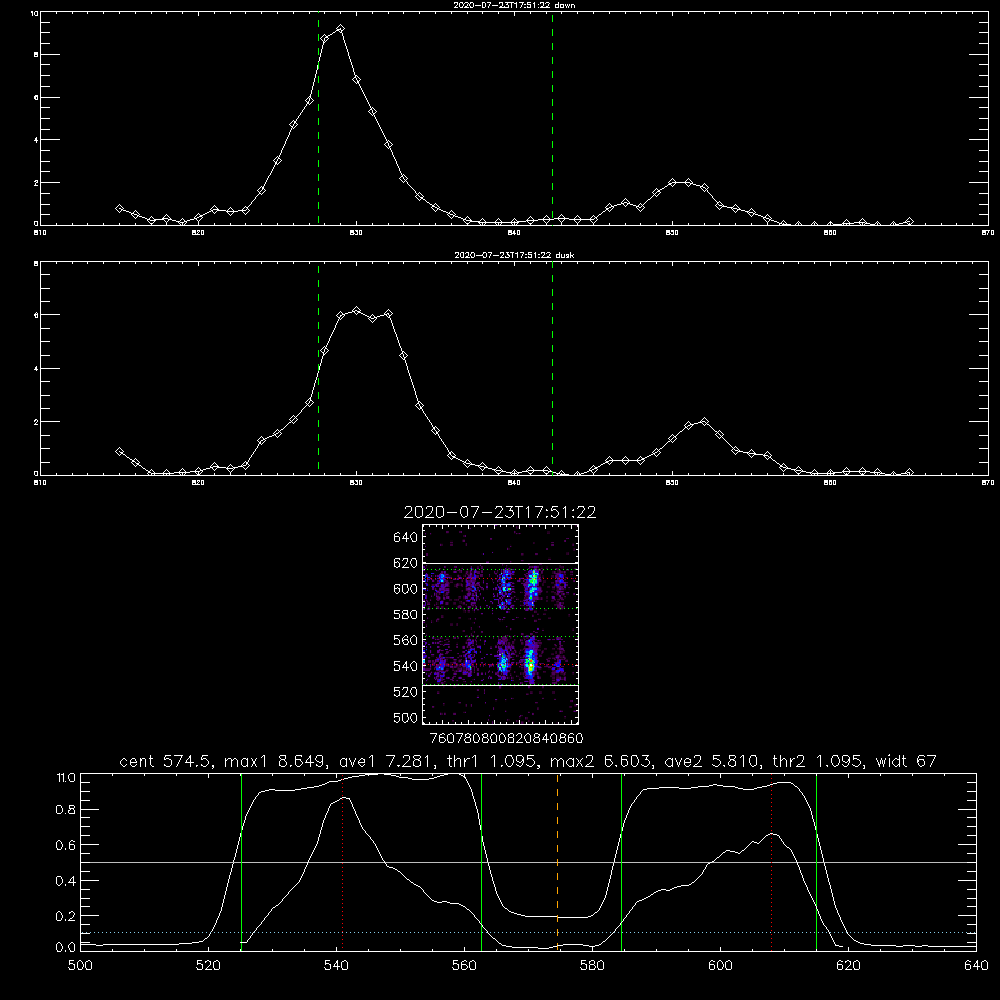Click the red dotted line near 541 in bottom plot
The image size is (1000, 1000).
pos(342,862)
